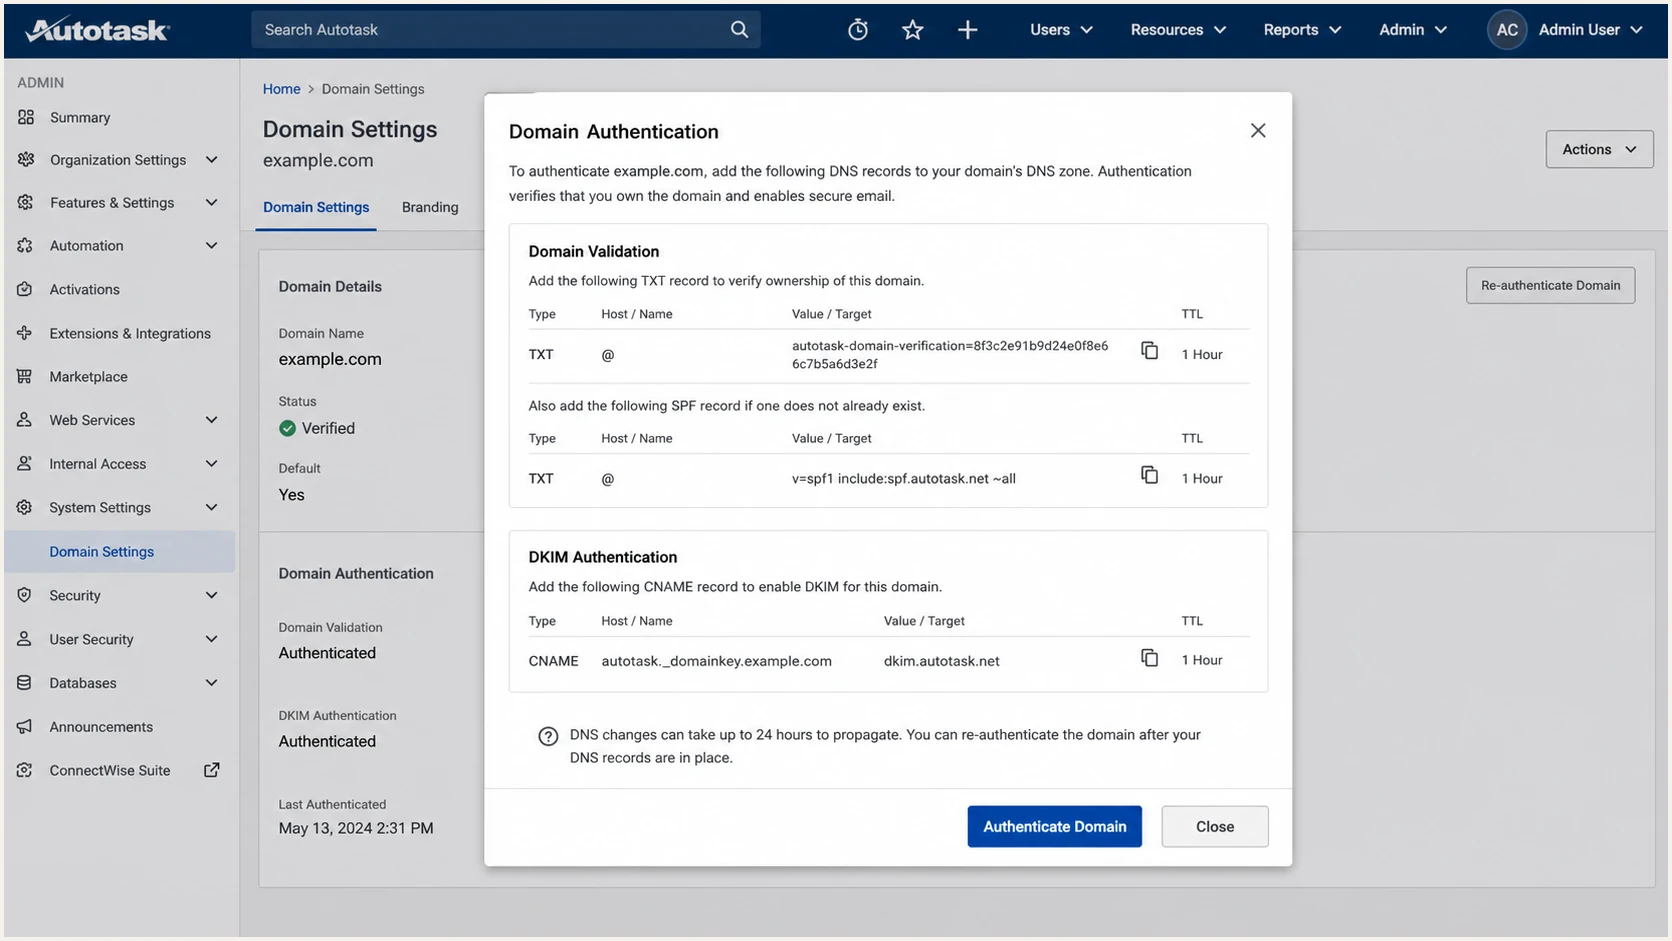
Task: Copy the DKIM CNAME target value
Action: pyautogui.click(x=1150, y=658)
